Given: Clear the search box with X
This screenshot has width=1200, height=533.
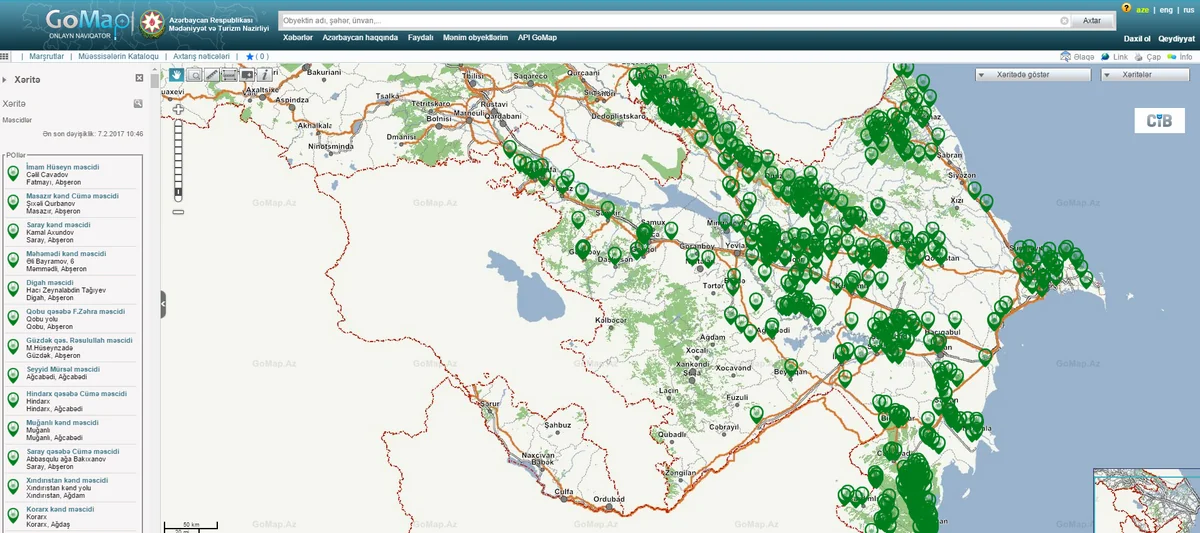Looking at the screenshot, I should [x=1065, y=21].
